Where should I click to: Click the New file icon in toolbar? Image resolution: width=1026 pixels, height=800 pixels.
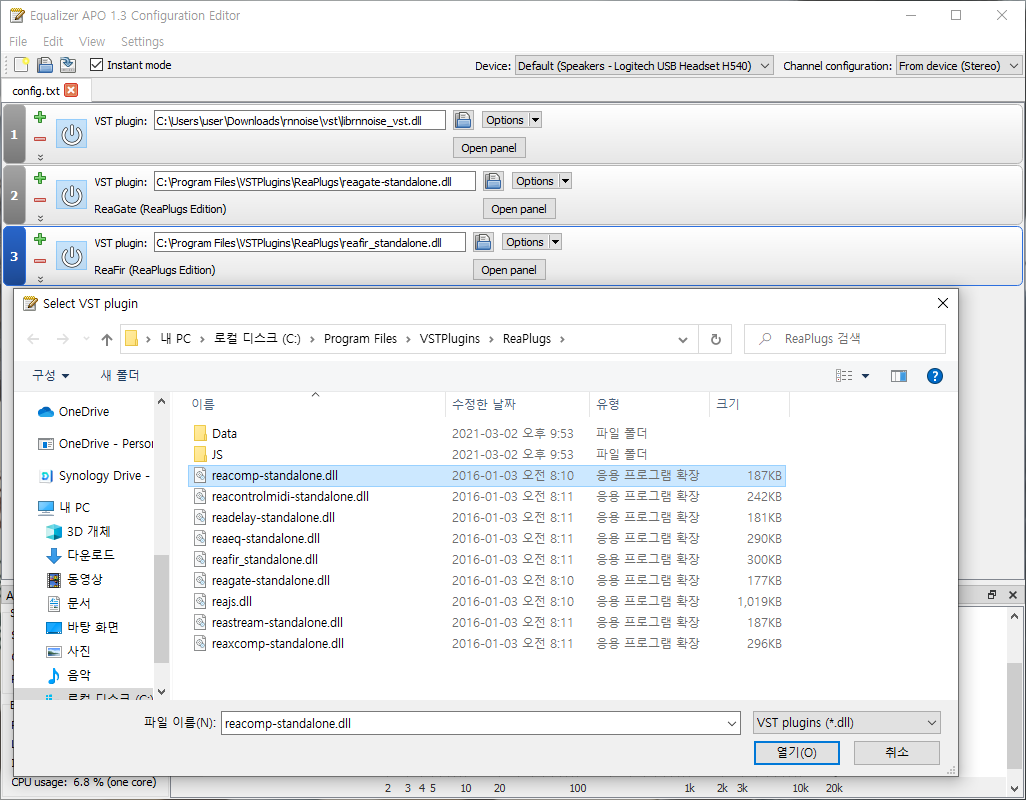[x=22, y=65]
